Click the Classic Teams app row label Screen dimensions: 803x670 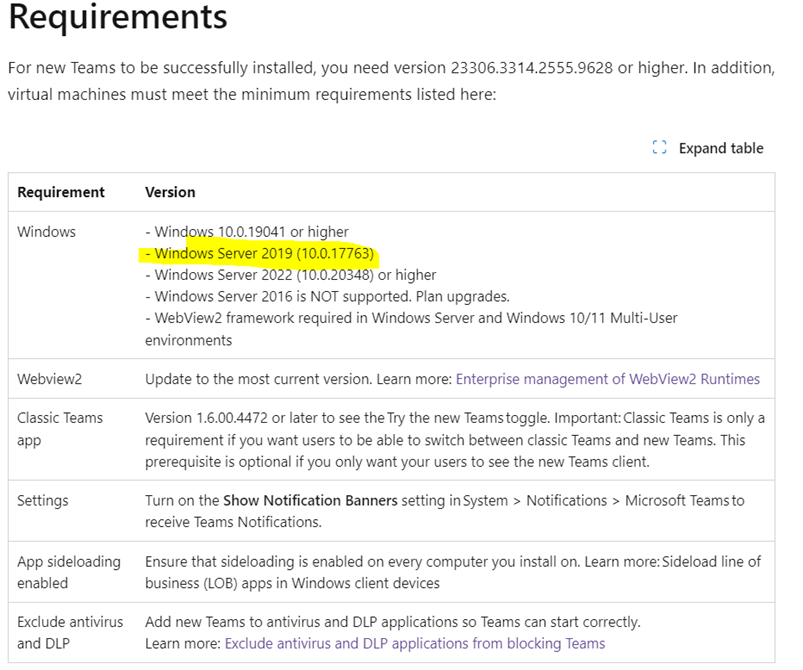[60, 429]
